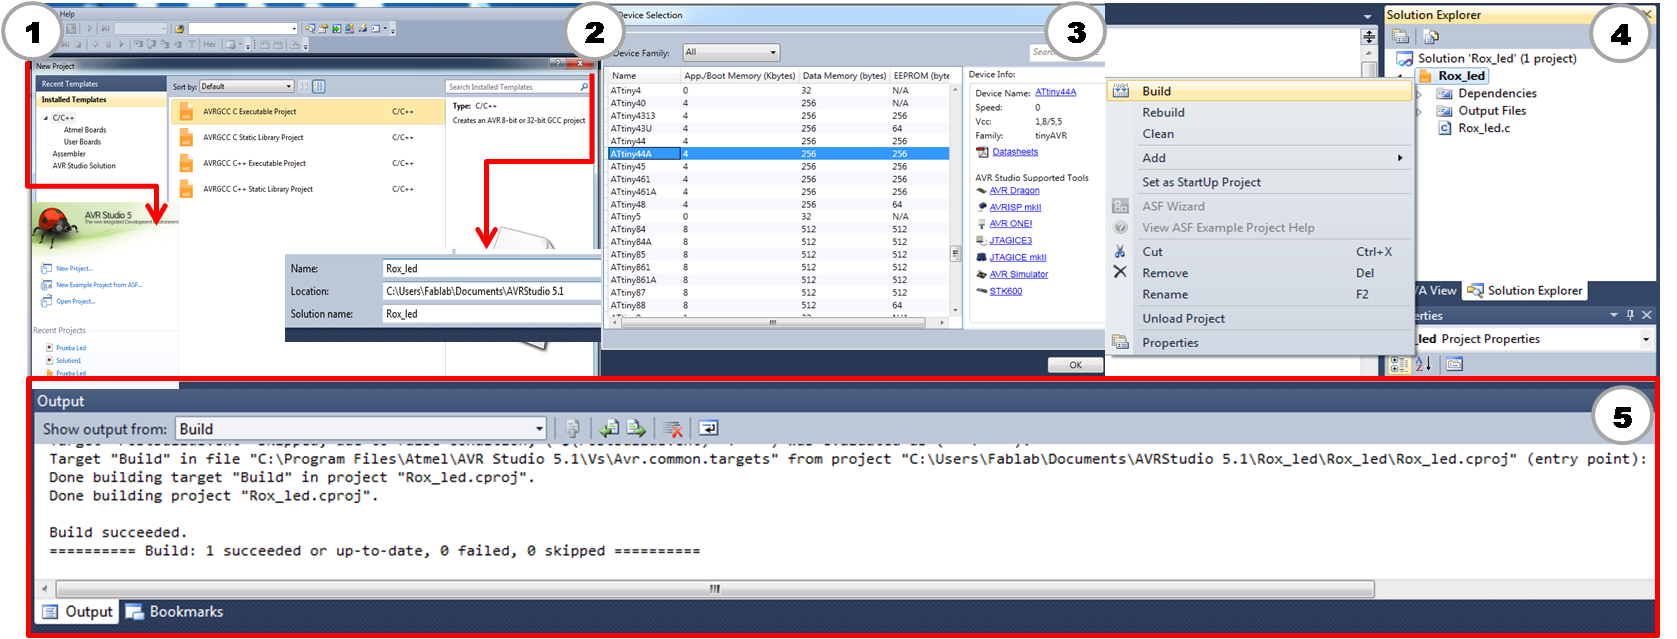The image size is (1677, 639).
Task: Click device list horizontal scrollbar
Action: click(x=773, y=322)
